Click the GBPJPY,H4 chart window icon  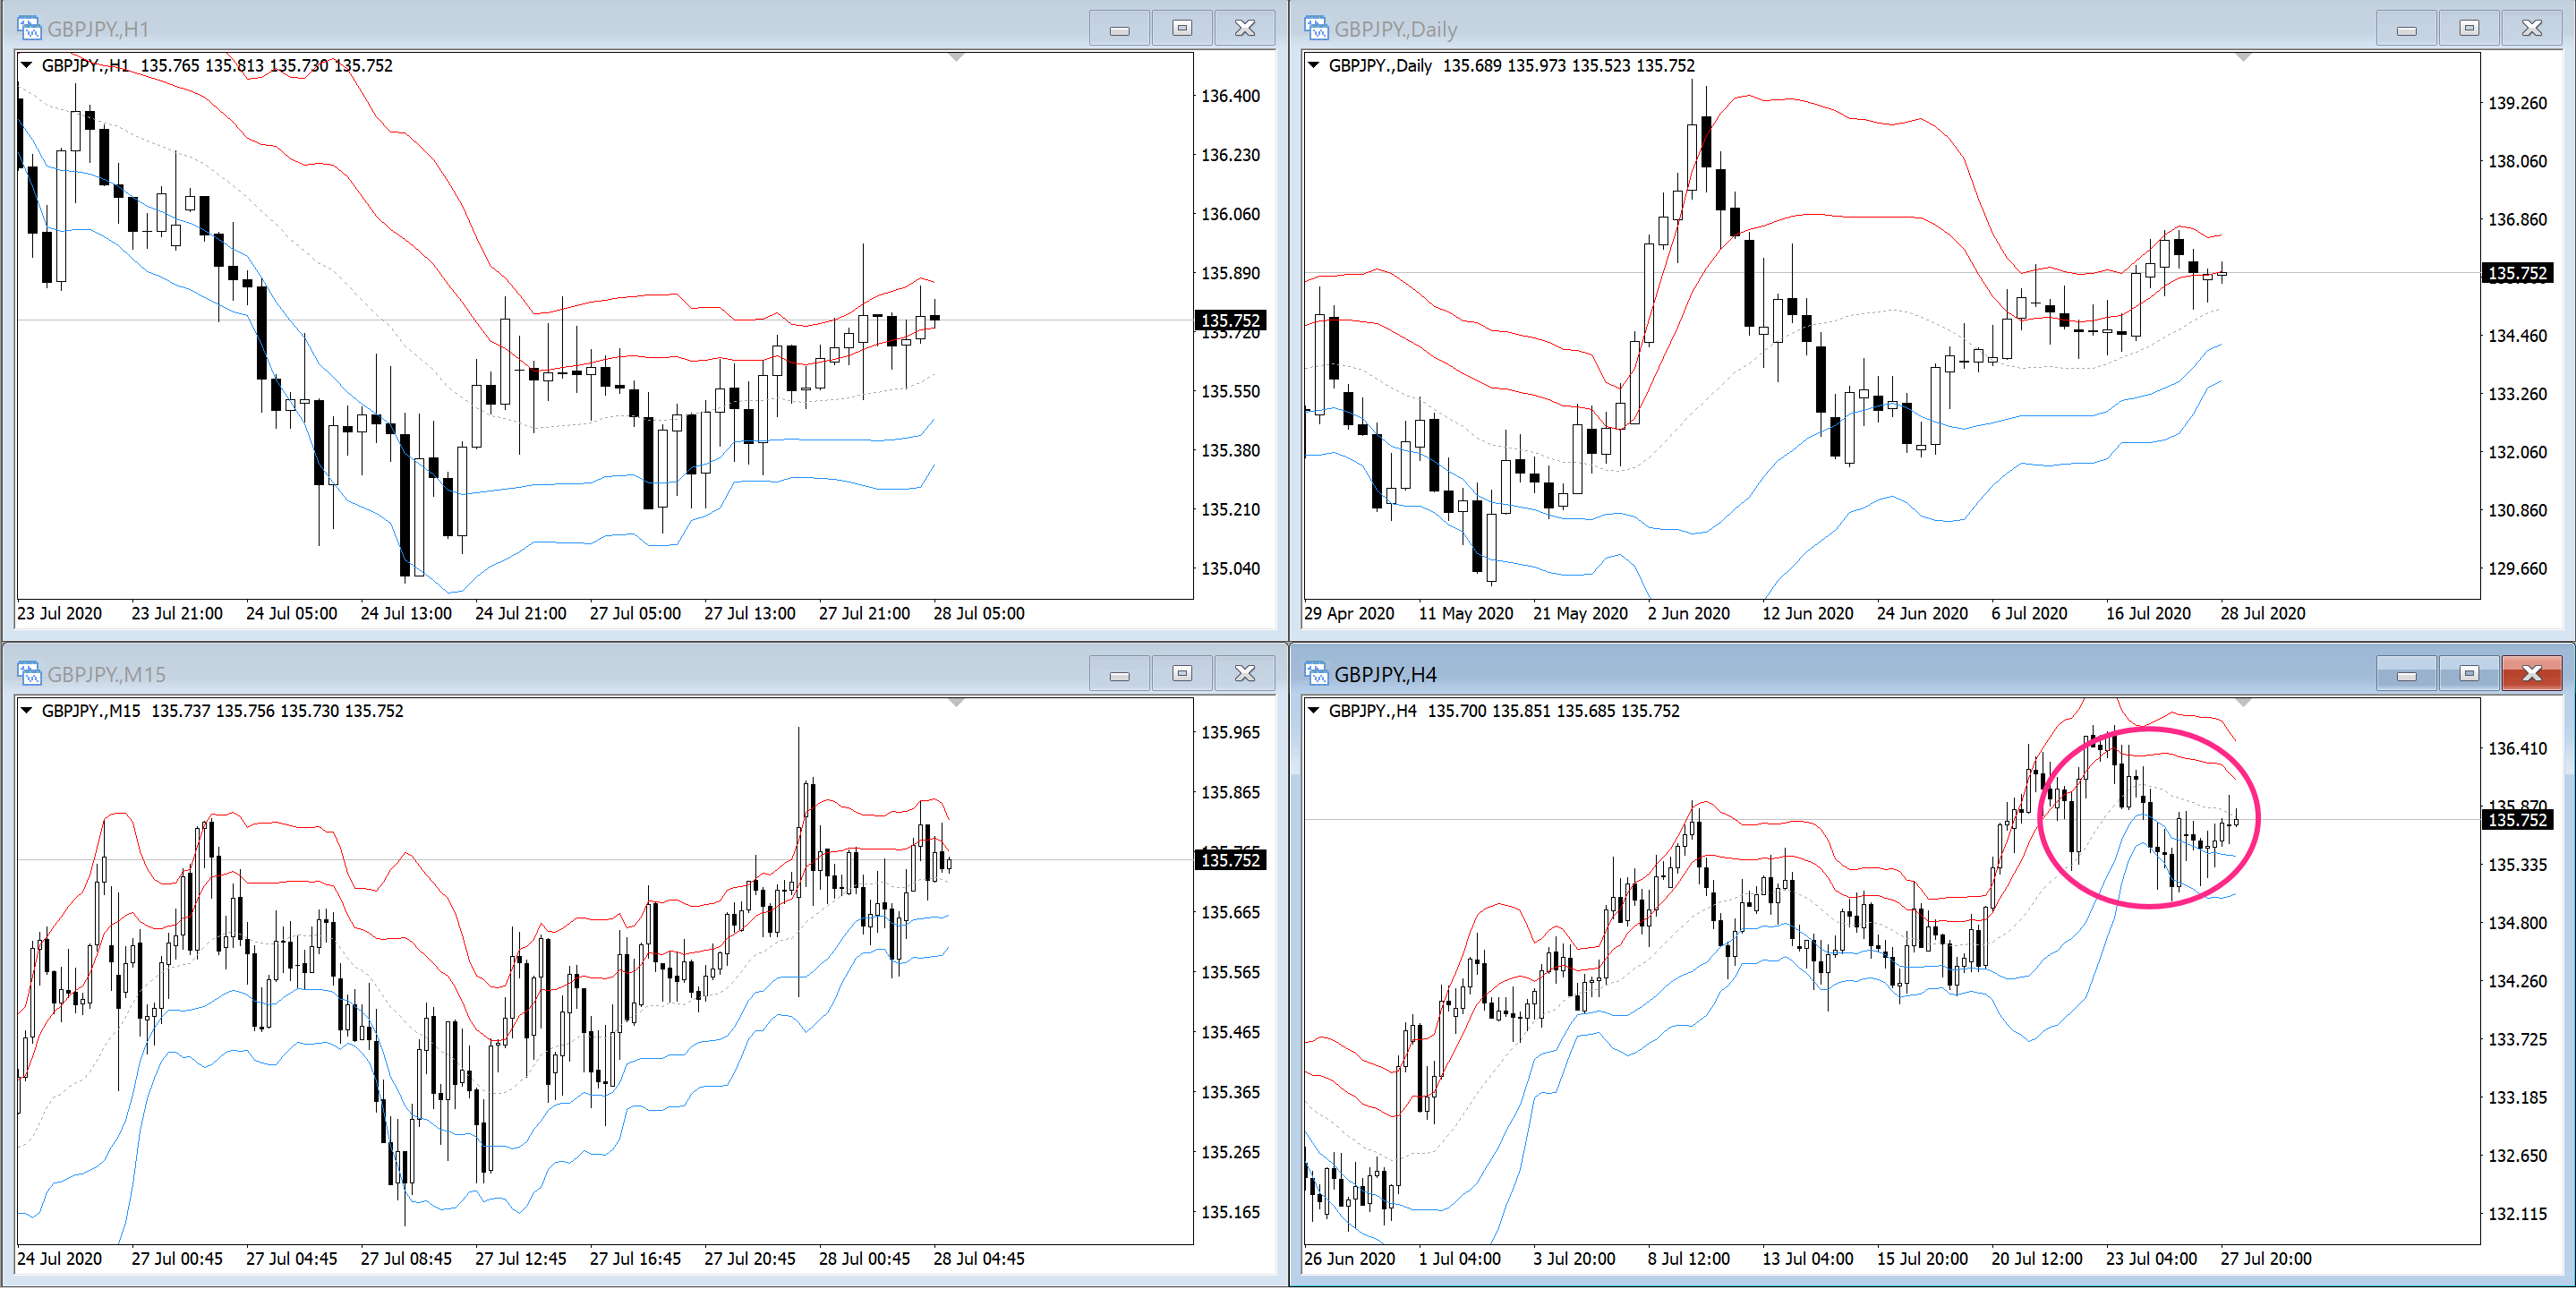point(1316,674)
